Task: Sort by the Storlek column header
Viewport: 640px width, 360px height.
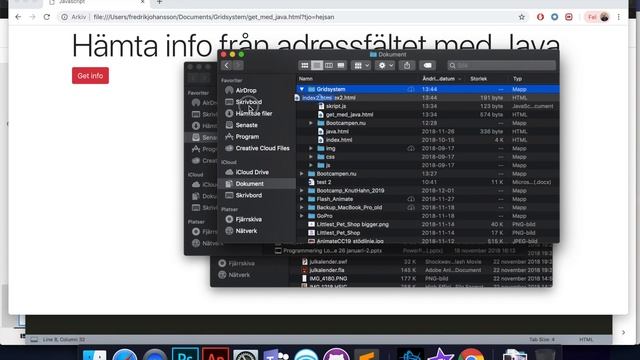Action: coord(478,79)
